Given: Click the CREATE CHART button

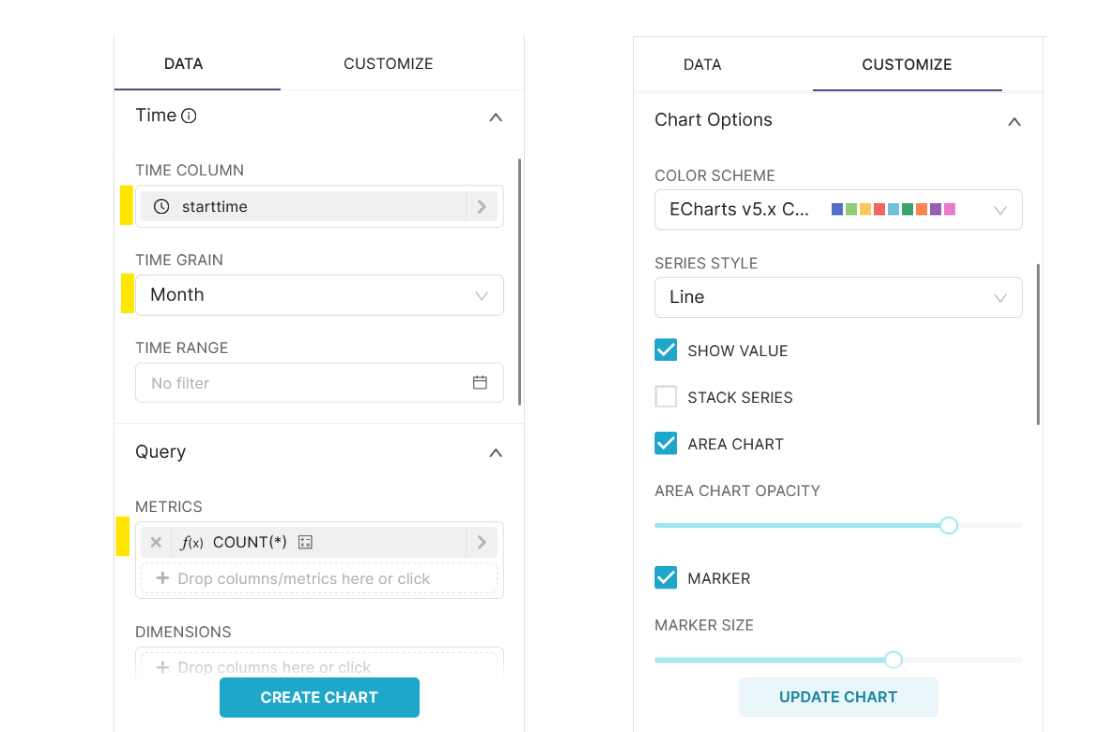Looking at the screenshot, I should click(x=319, y=697).
